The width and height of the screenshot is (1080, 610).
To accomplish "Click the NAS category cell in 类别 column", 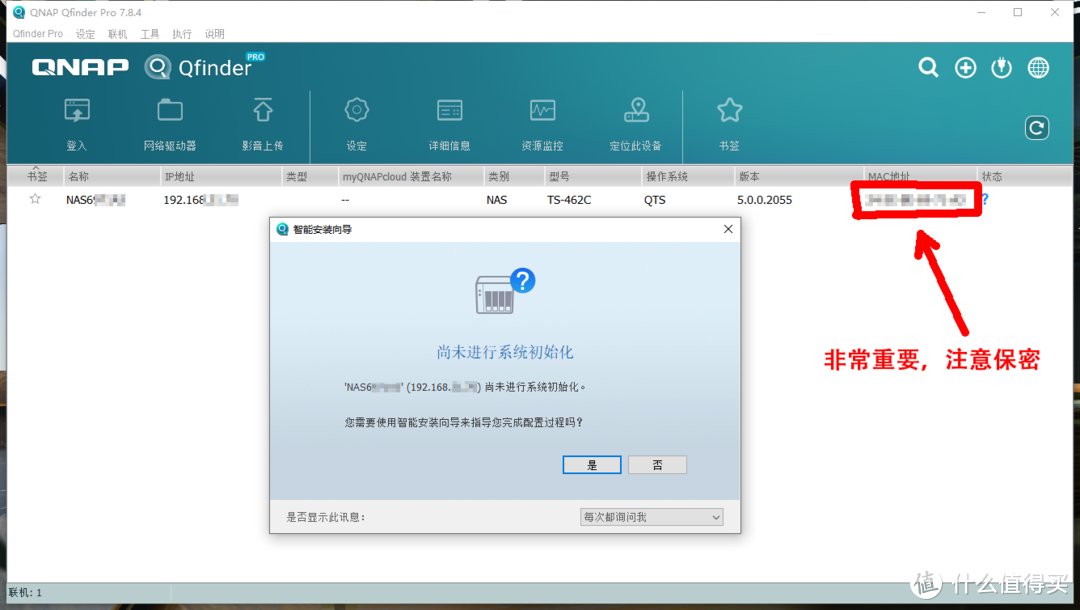I will [497, 200].
